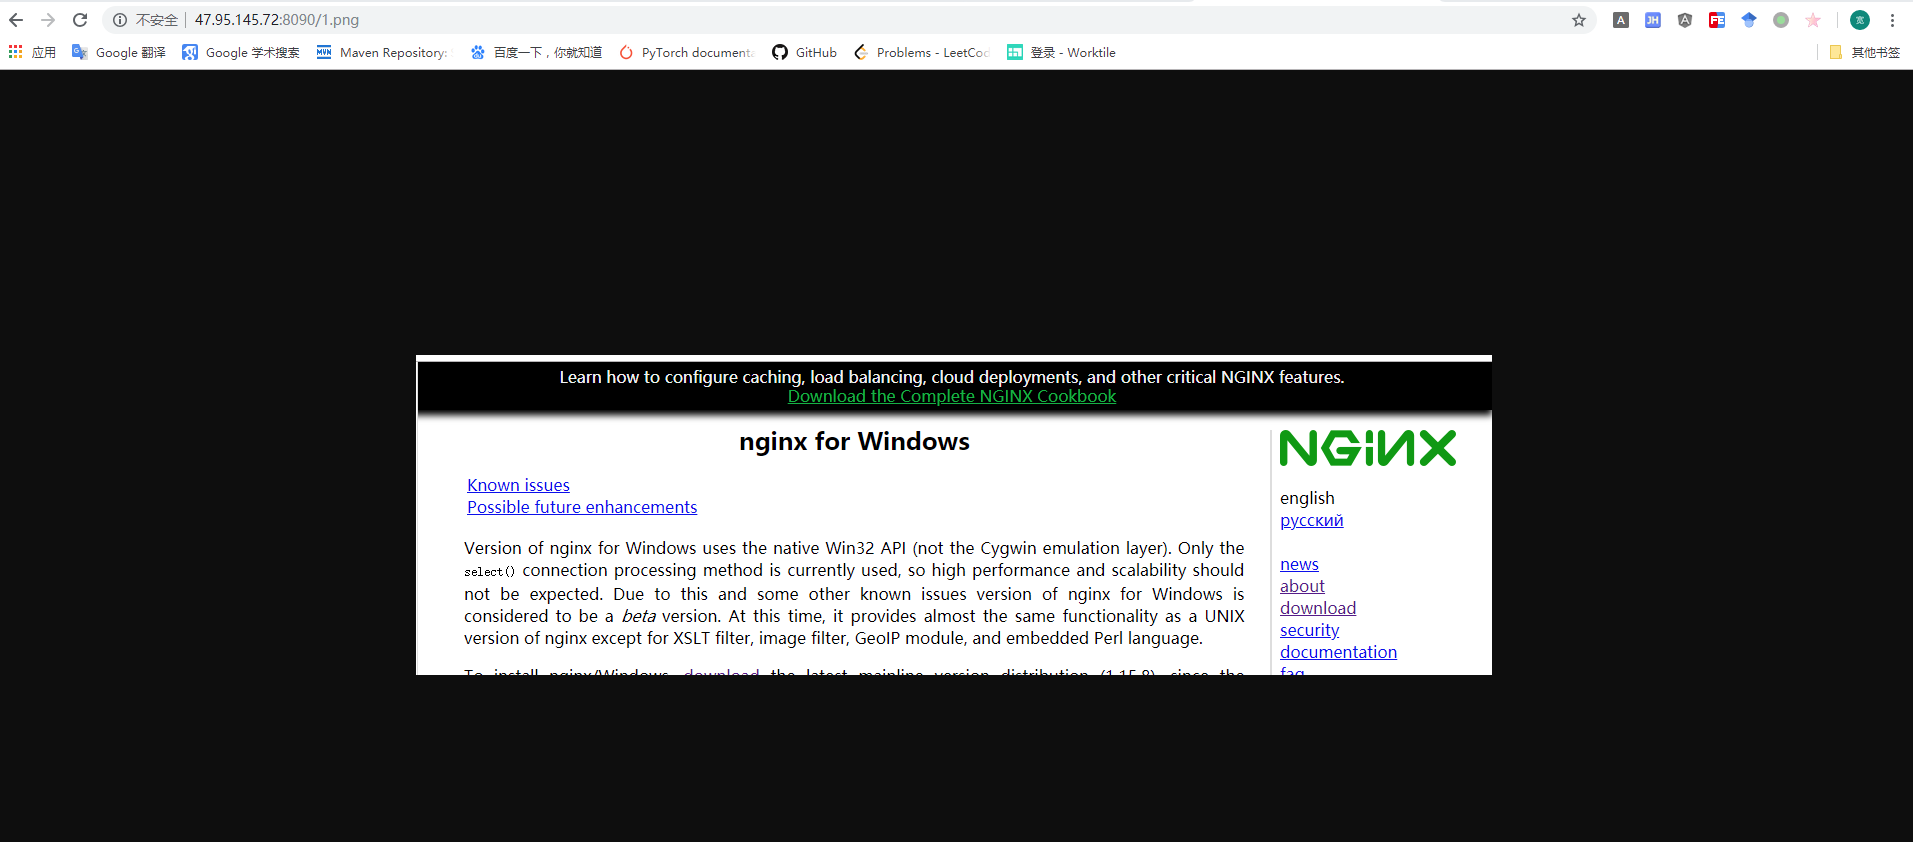Open the green profile avatar menu

[1860, 20]
